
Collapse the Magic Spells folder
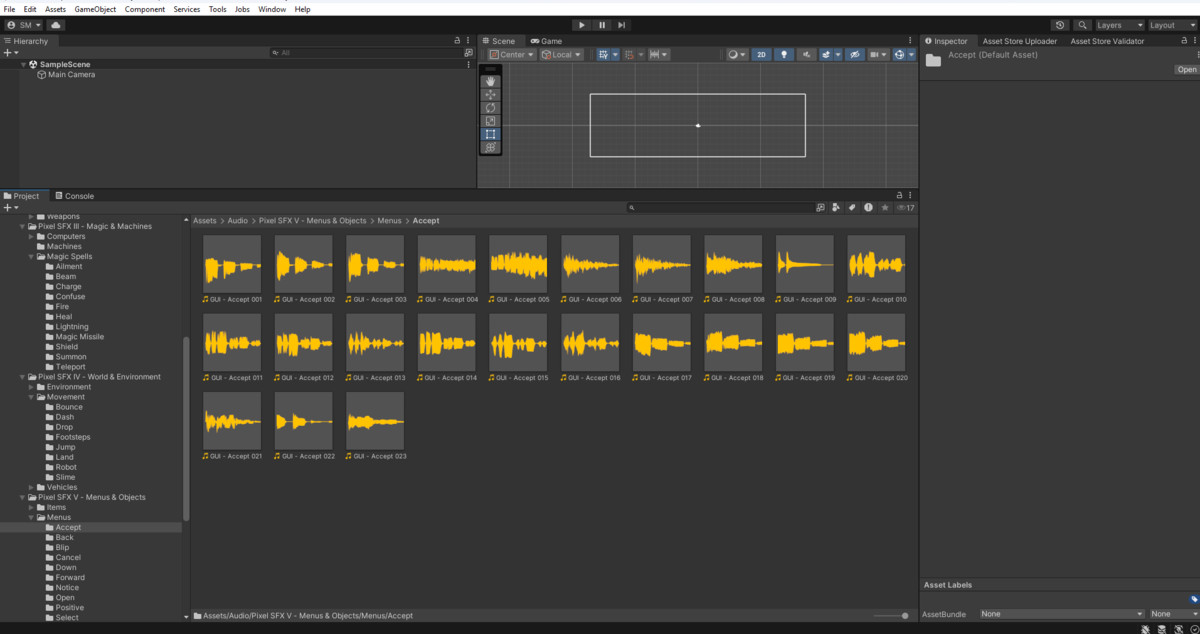[31, 256]
